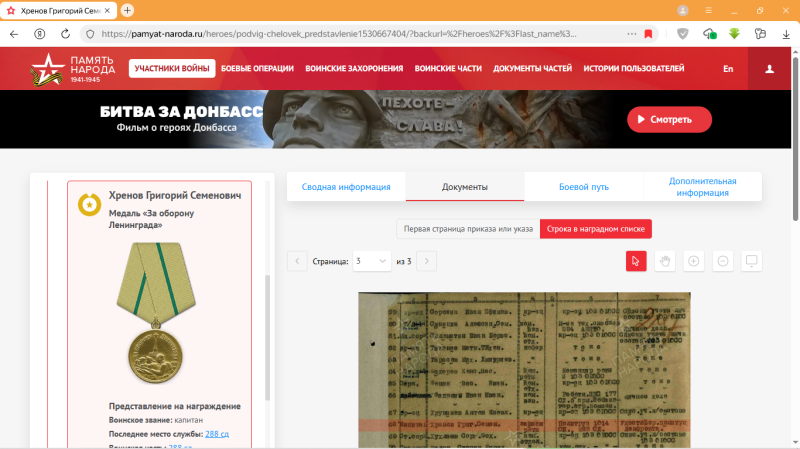Screen dimensions: 800x449
Task: Go to previous document page
Action: click(297, 261)
